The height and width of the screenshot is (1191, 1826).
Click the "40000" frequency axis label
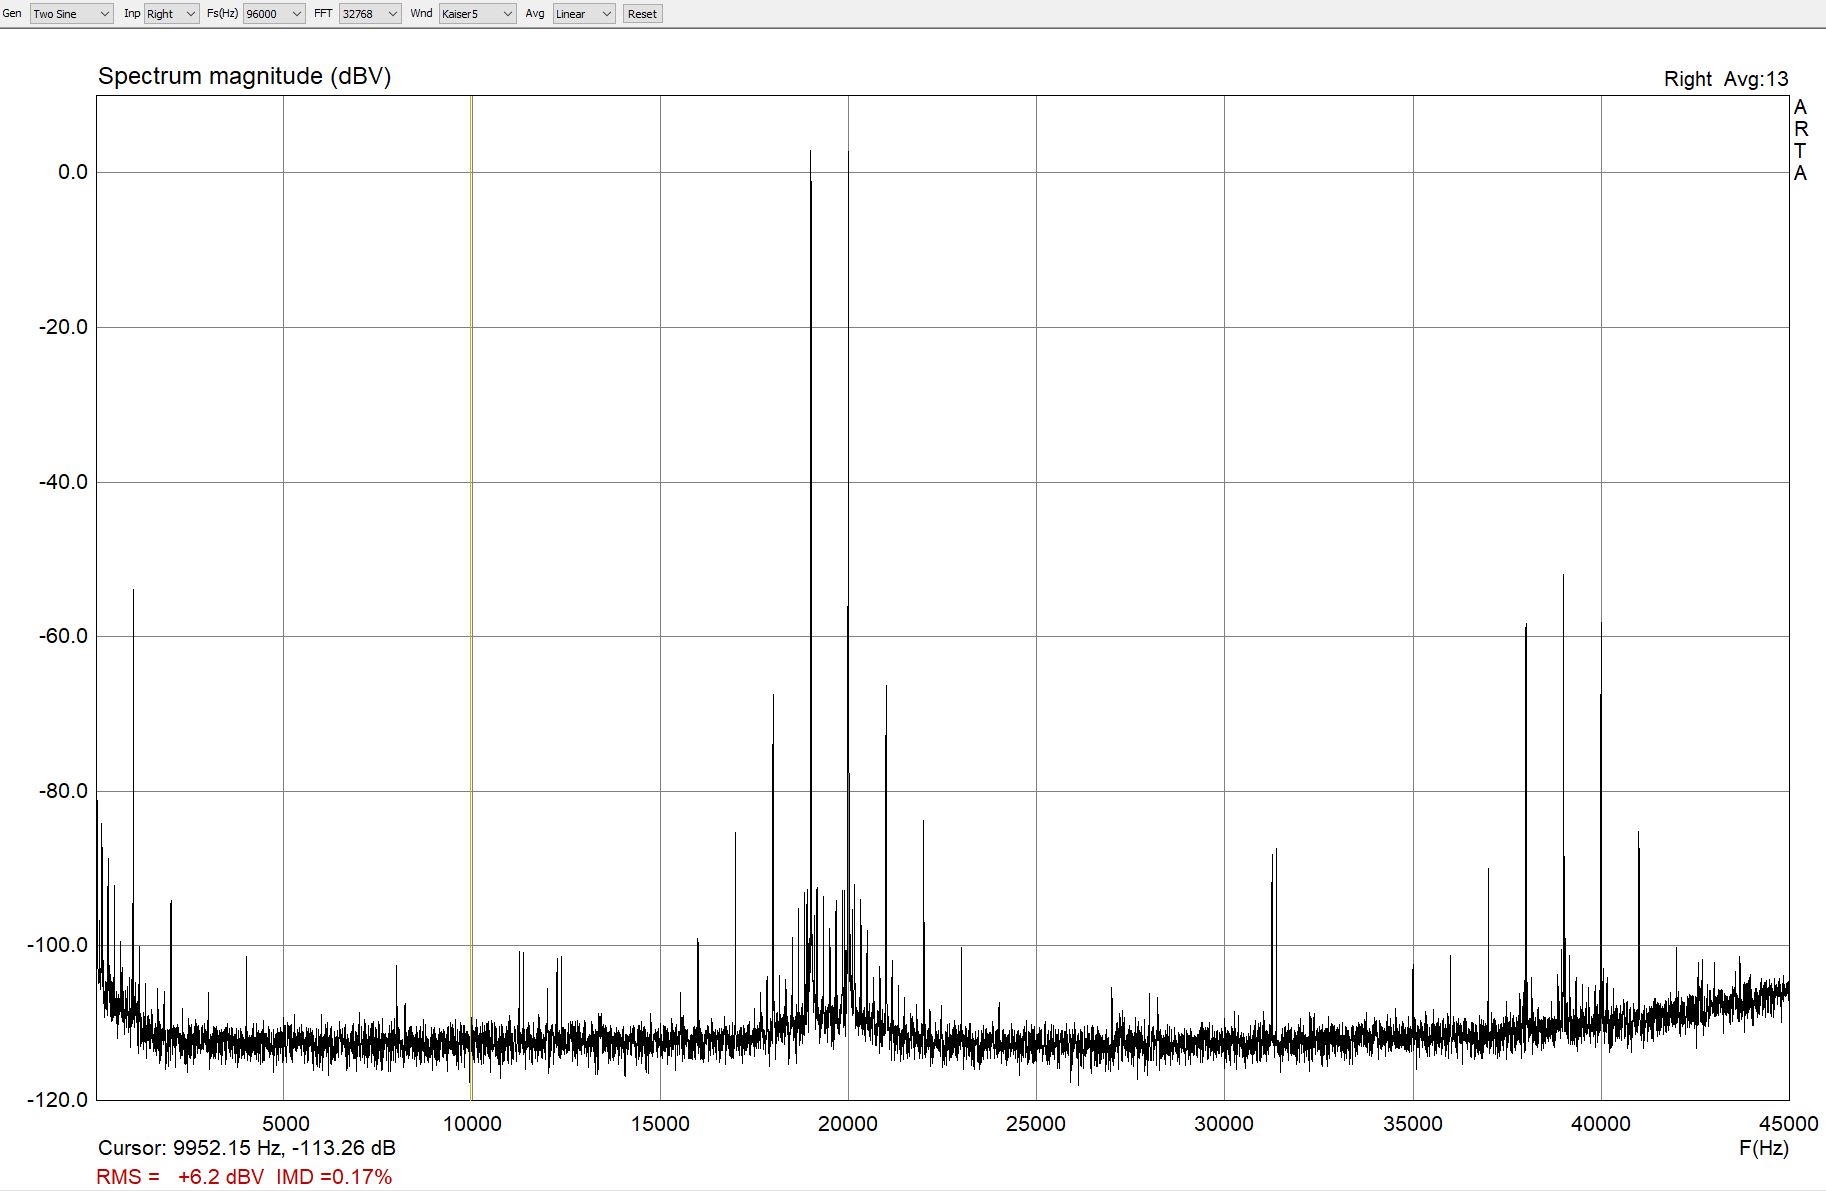point(1601,1124)
